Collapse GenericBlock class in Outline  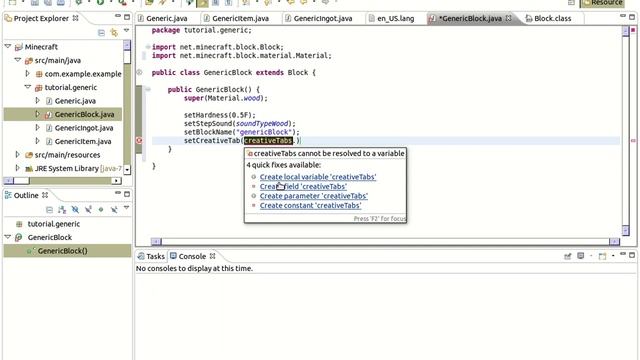[8, 237]
